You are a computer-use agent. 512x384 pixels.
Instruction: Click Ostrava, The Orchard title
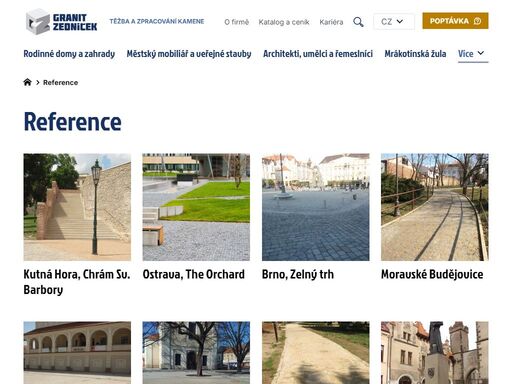pyautogui.click(x=193, y=274)
